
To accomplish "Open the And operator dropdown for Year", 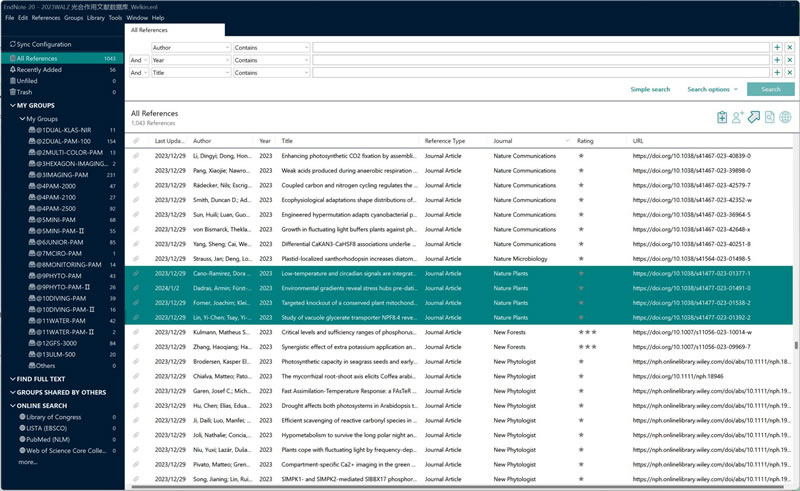I will pos(139,60).
